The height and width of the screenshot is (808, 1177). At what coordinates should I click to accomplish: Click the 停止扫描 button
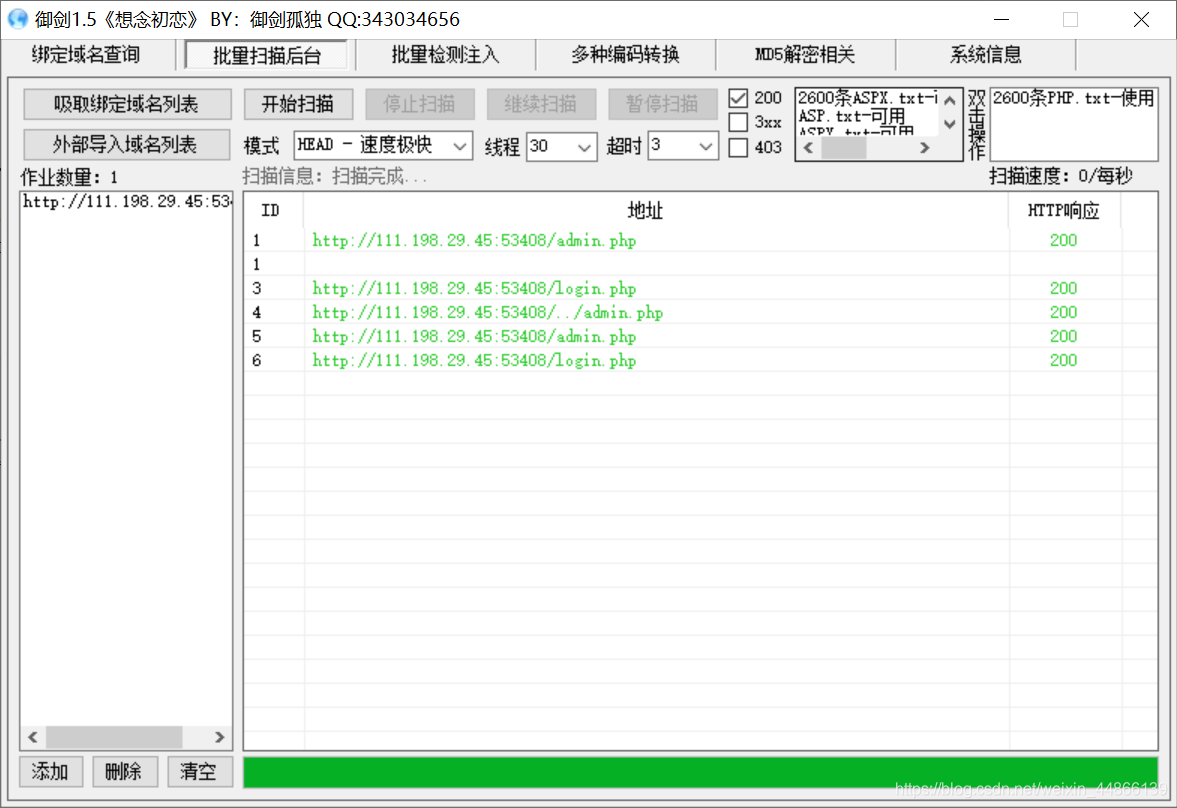pyautogui.click(x=420, y=104)
